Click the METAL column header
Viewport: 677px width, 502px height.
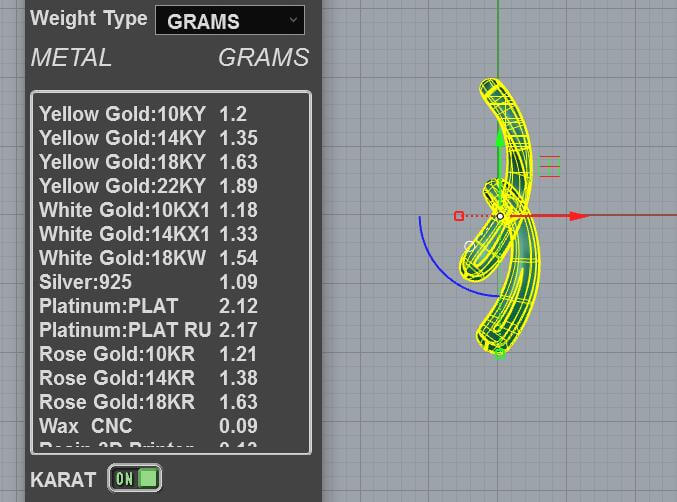pos(71,57)
